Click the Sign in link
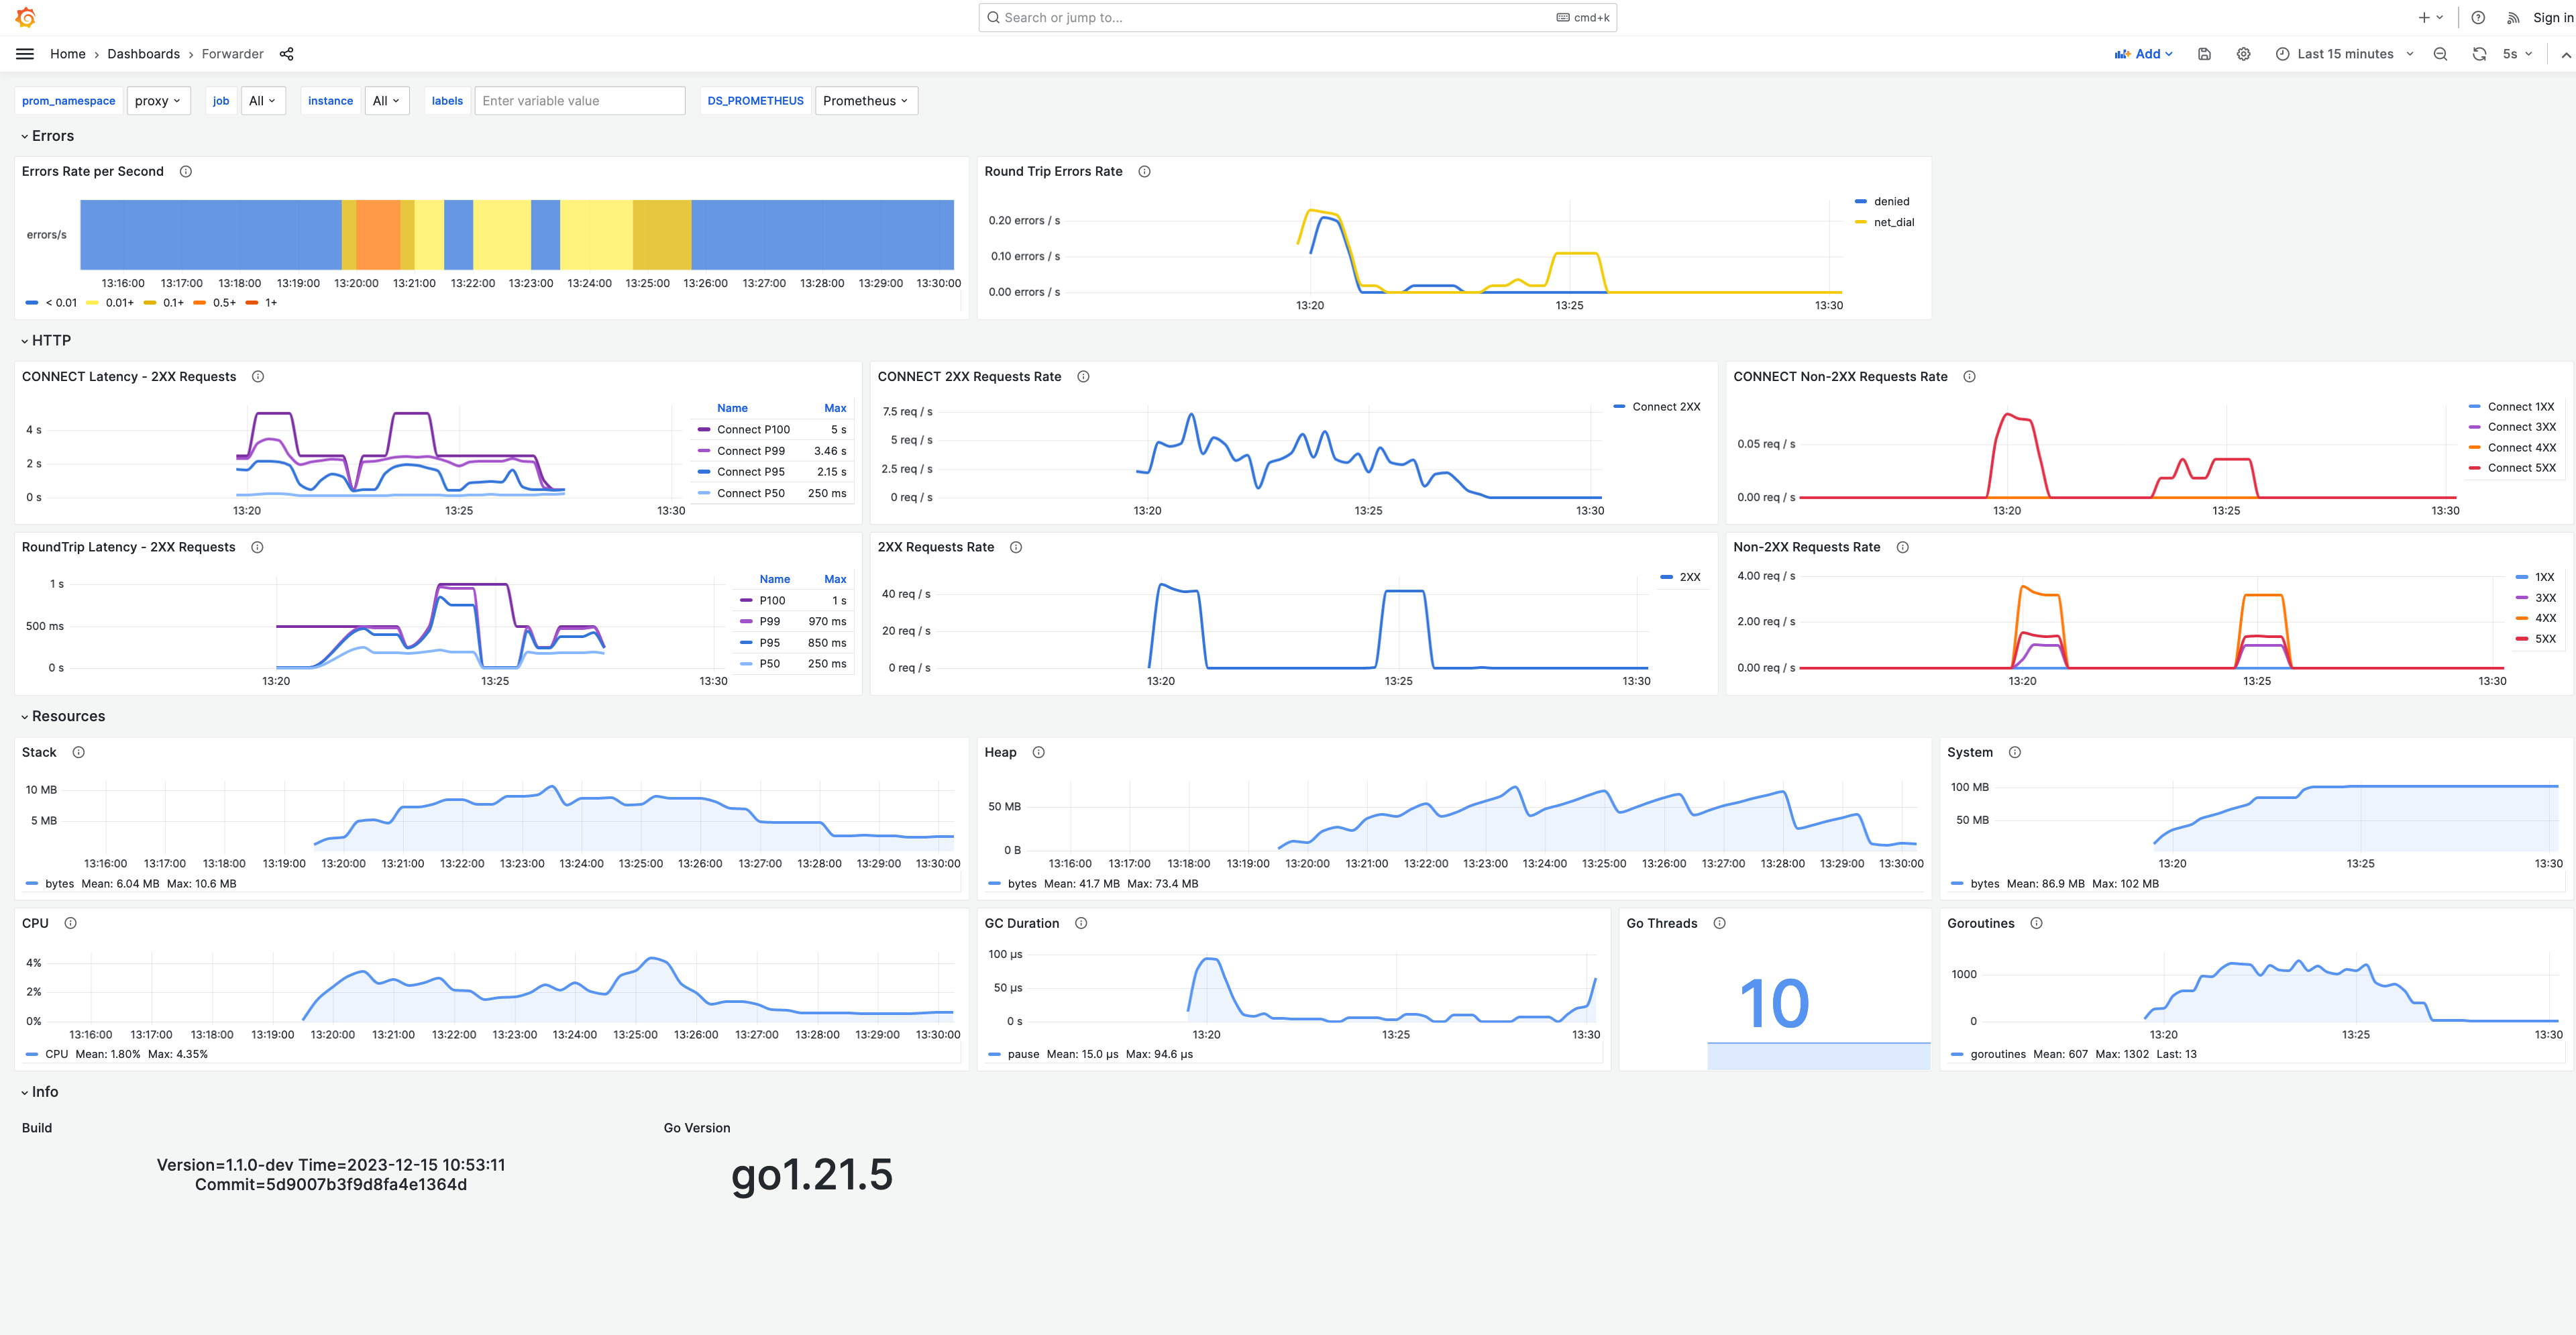 coord(2552,17)
